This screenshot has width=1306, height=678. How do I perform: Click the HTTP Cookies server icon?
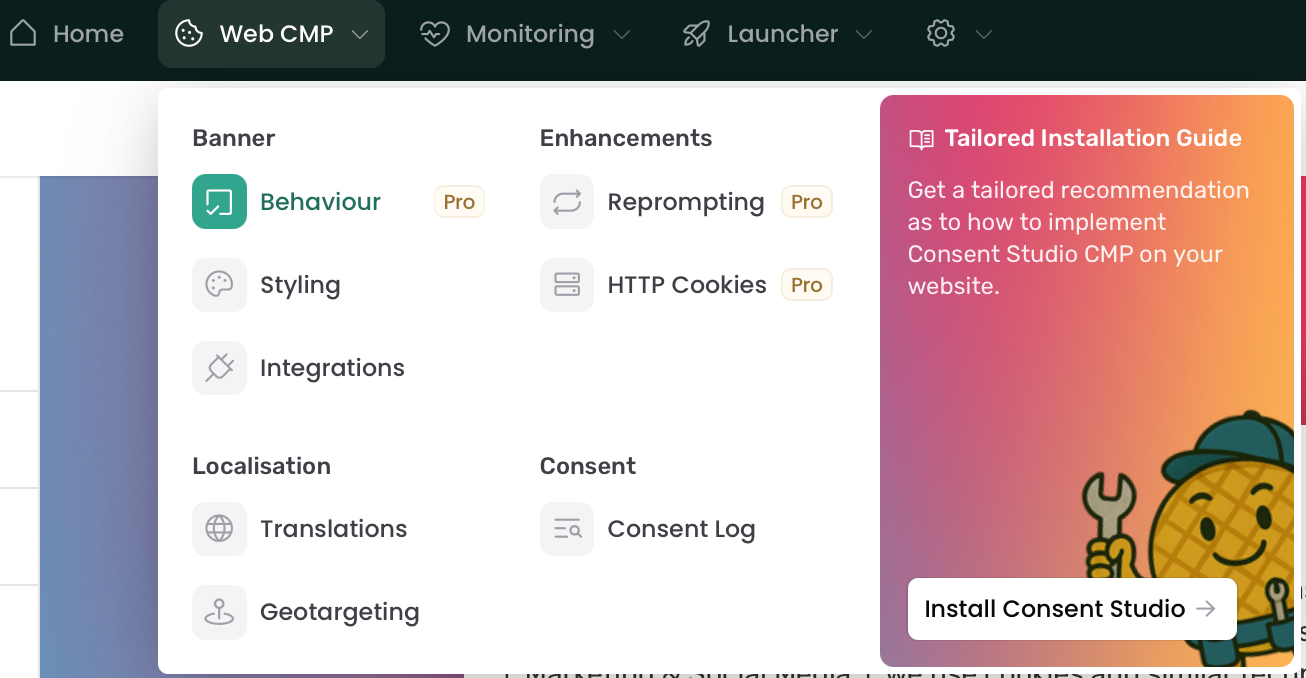tap(567, 285)
